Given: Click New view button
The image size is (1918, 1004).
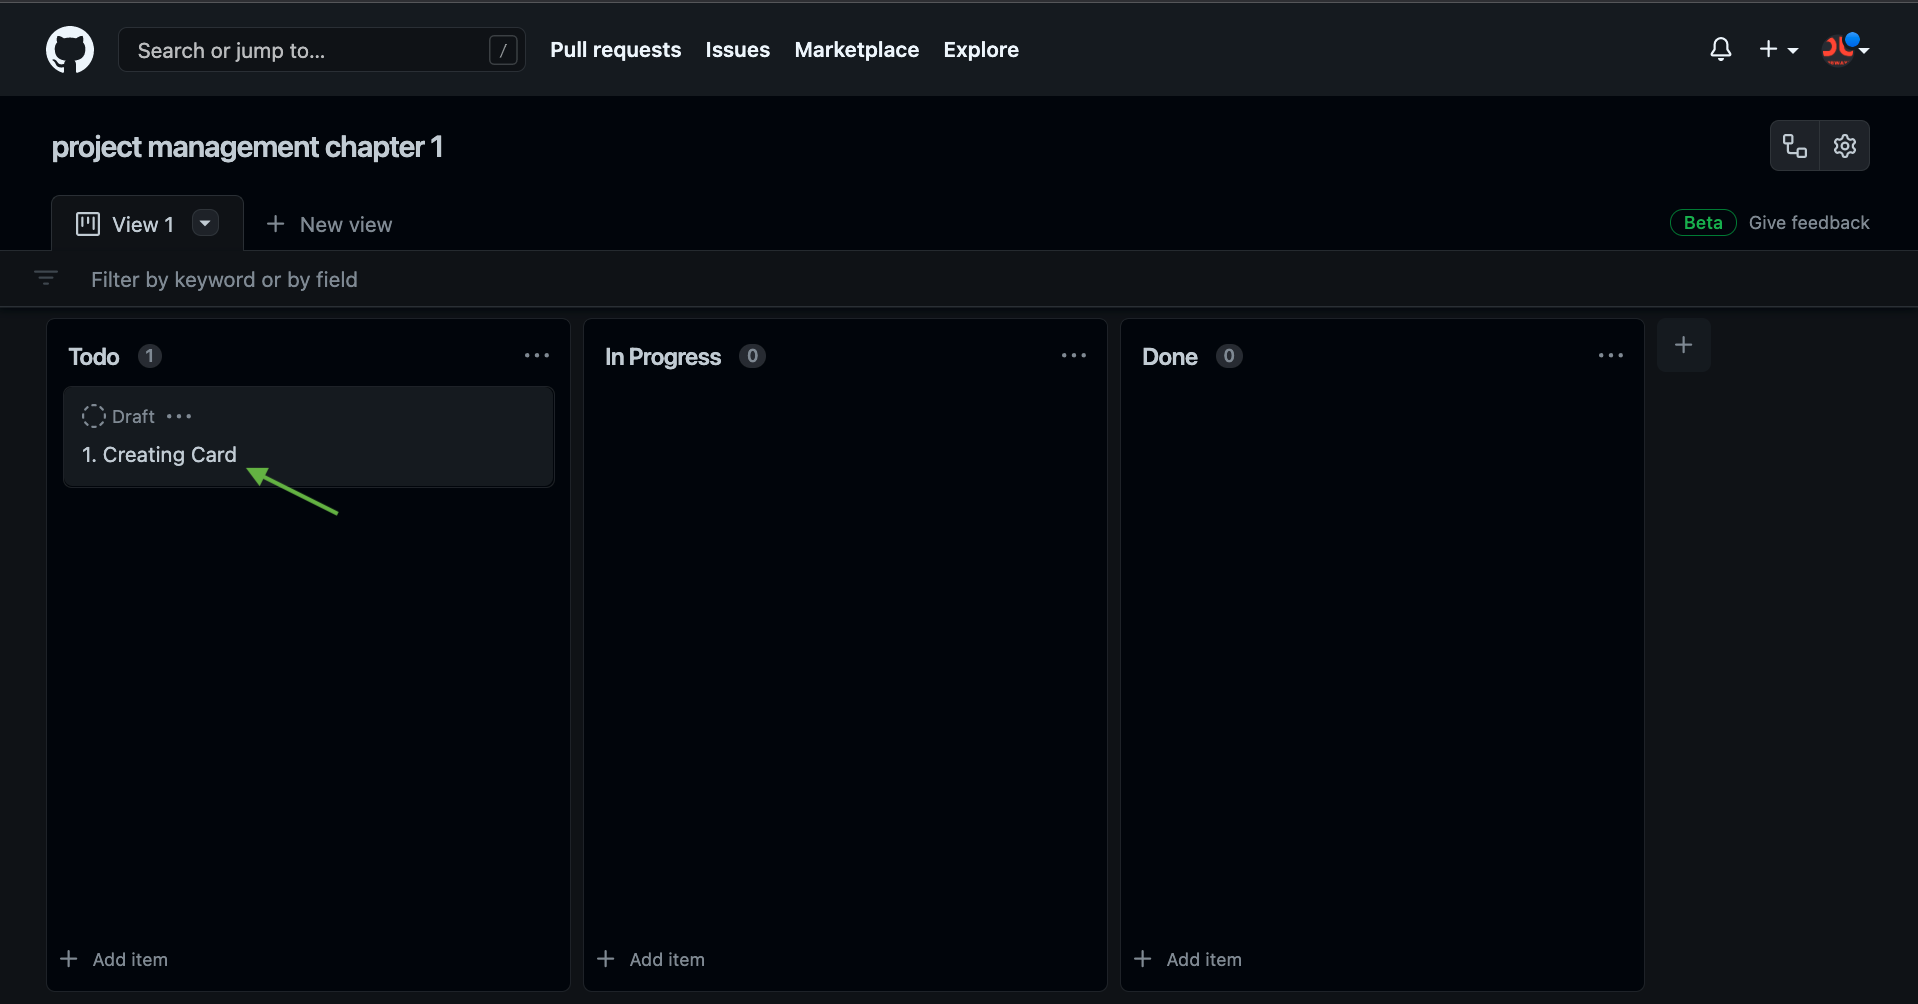Looking at the screenshot, I should point(330,224).
